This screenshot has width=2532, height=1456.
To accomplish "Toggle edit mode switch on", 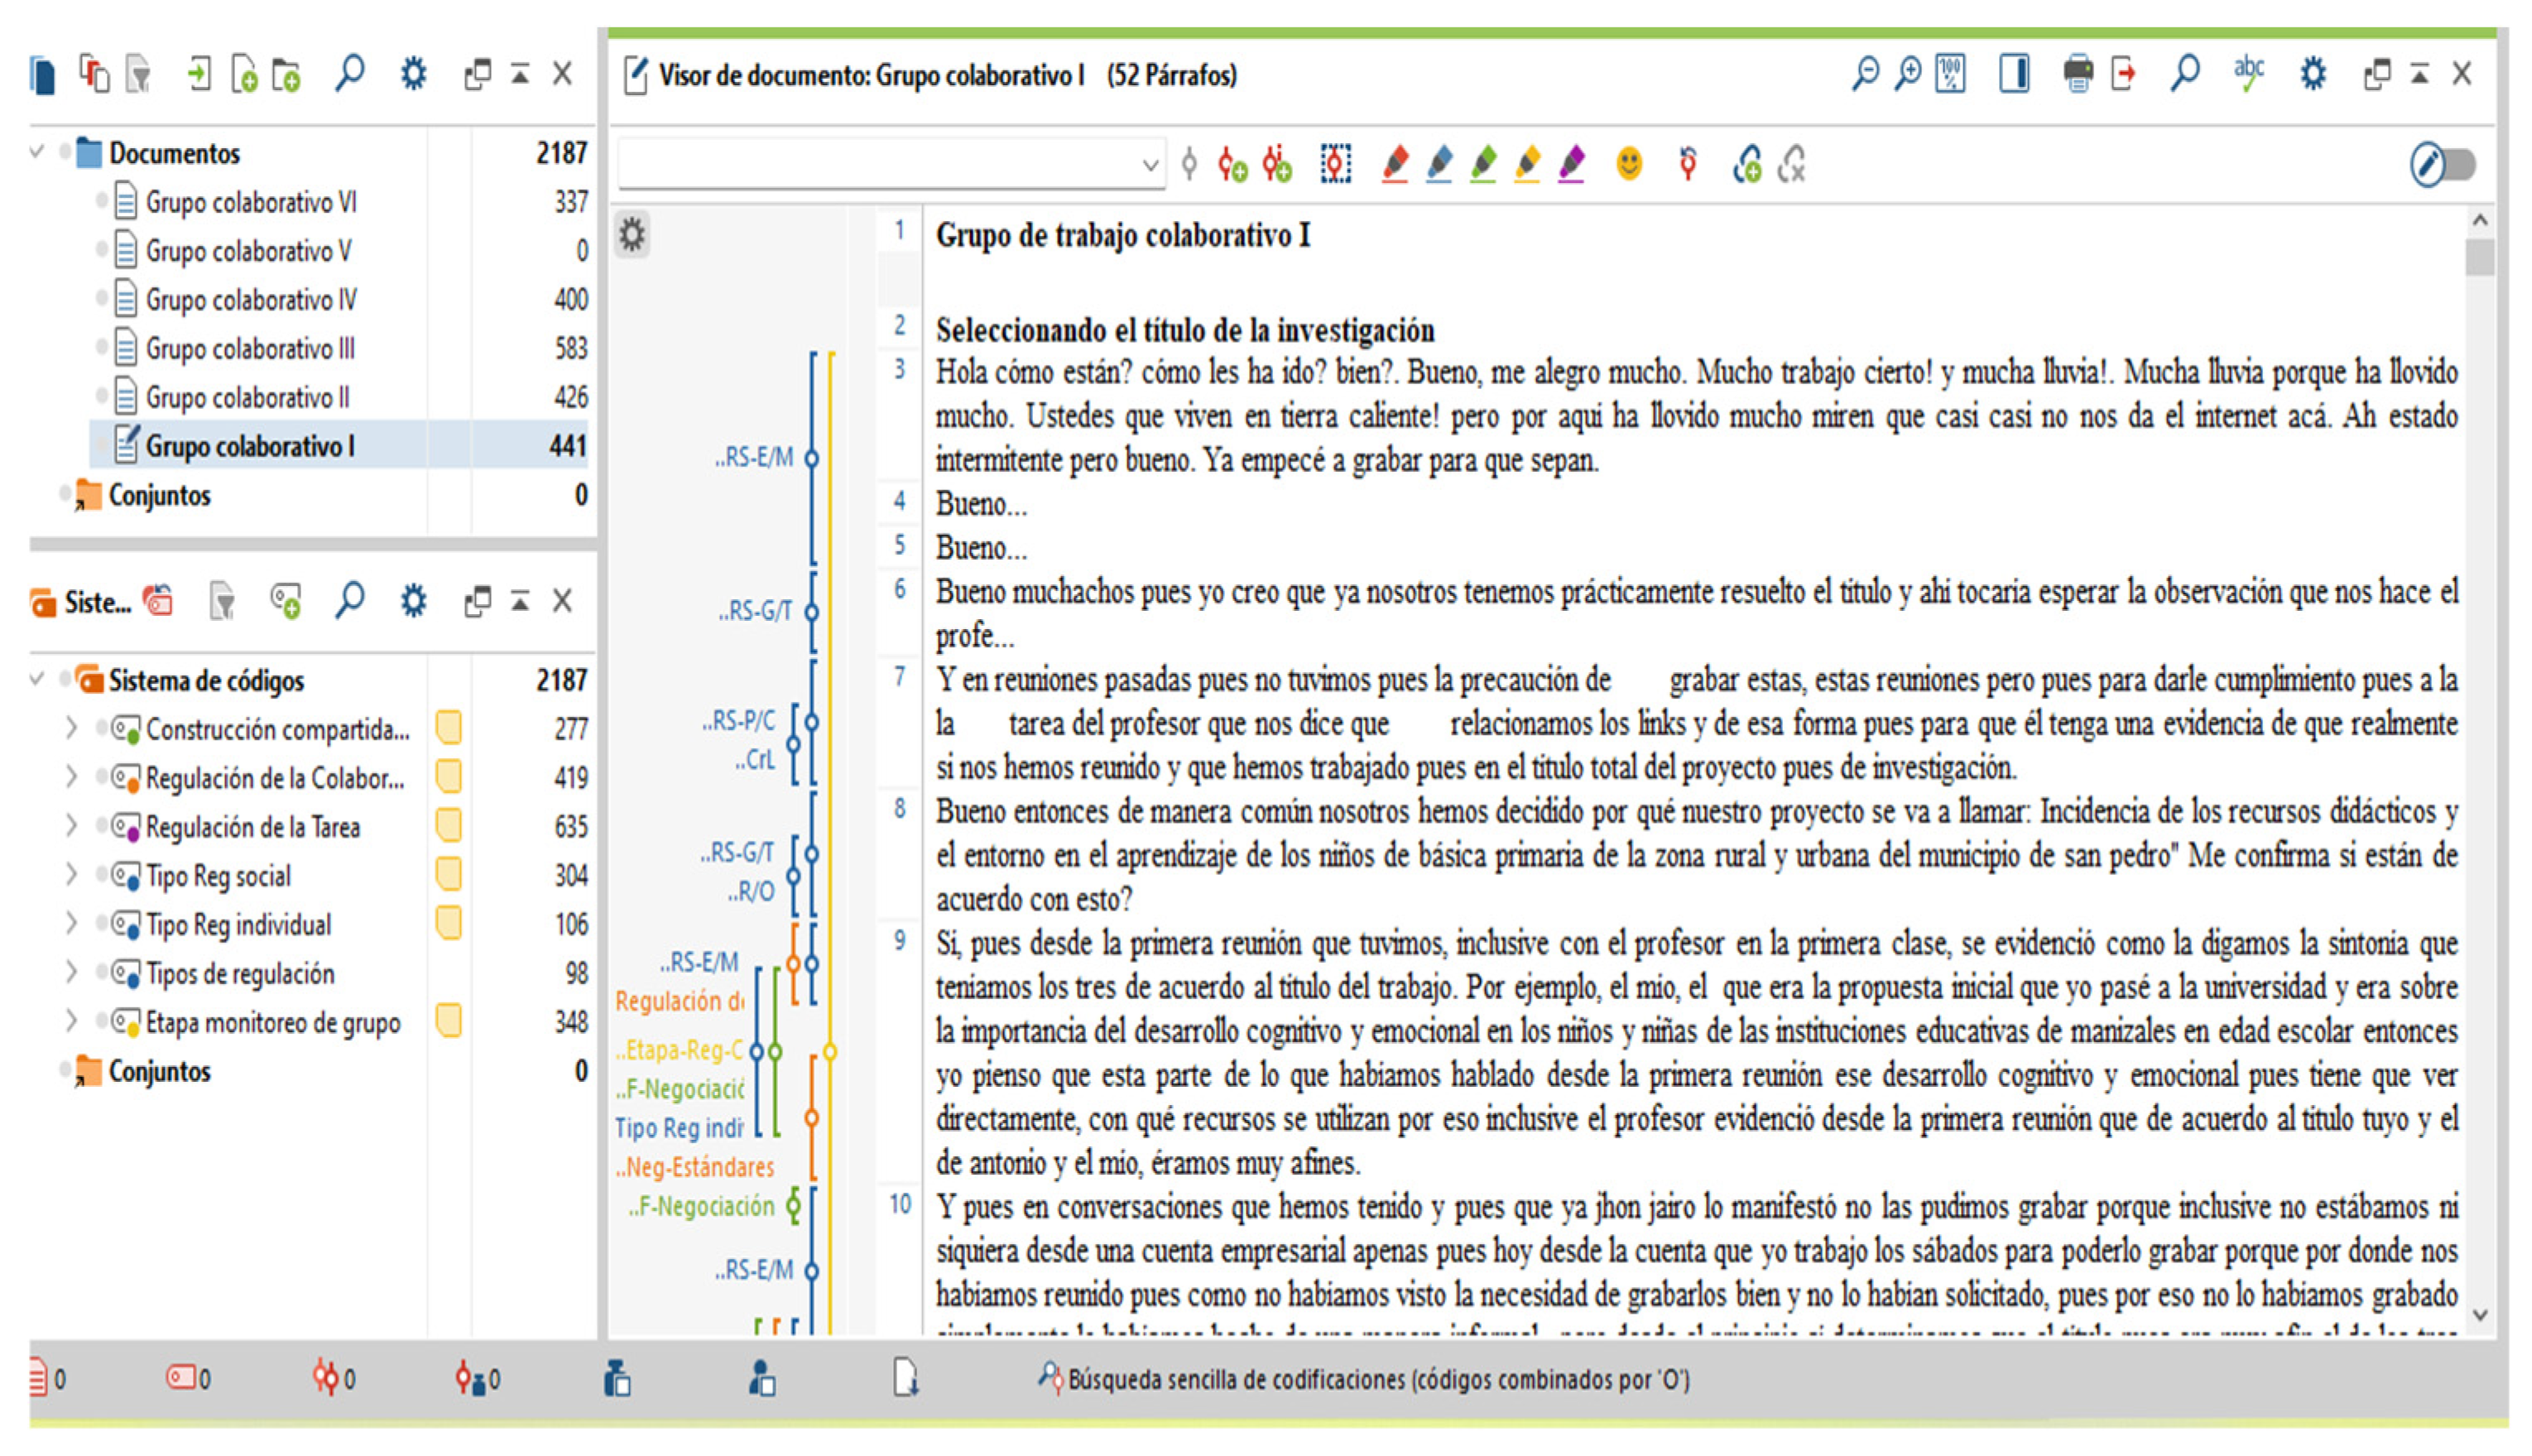I will coord(2442,165).
